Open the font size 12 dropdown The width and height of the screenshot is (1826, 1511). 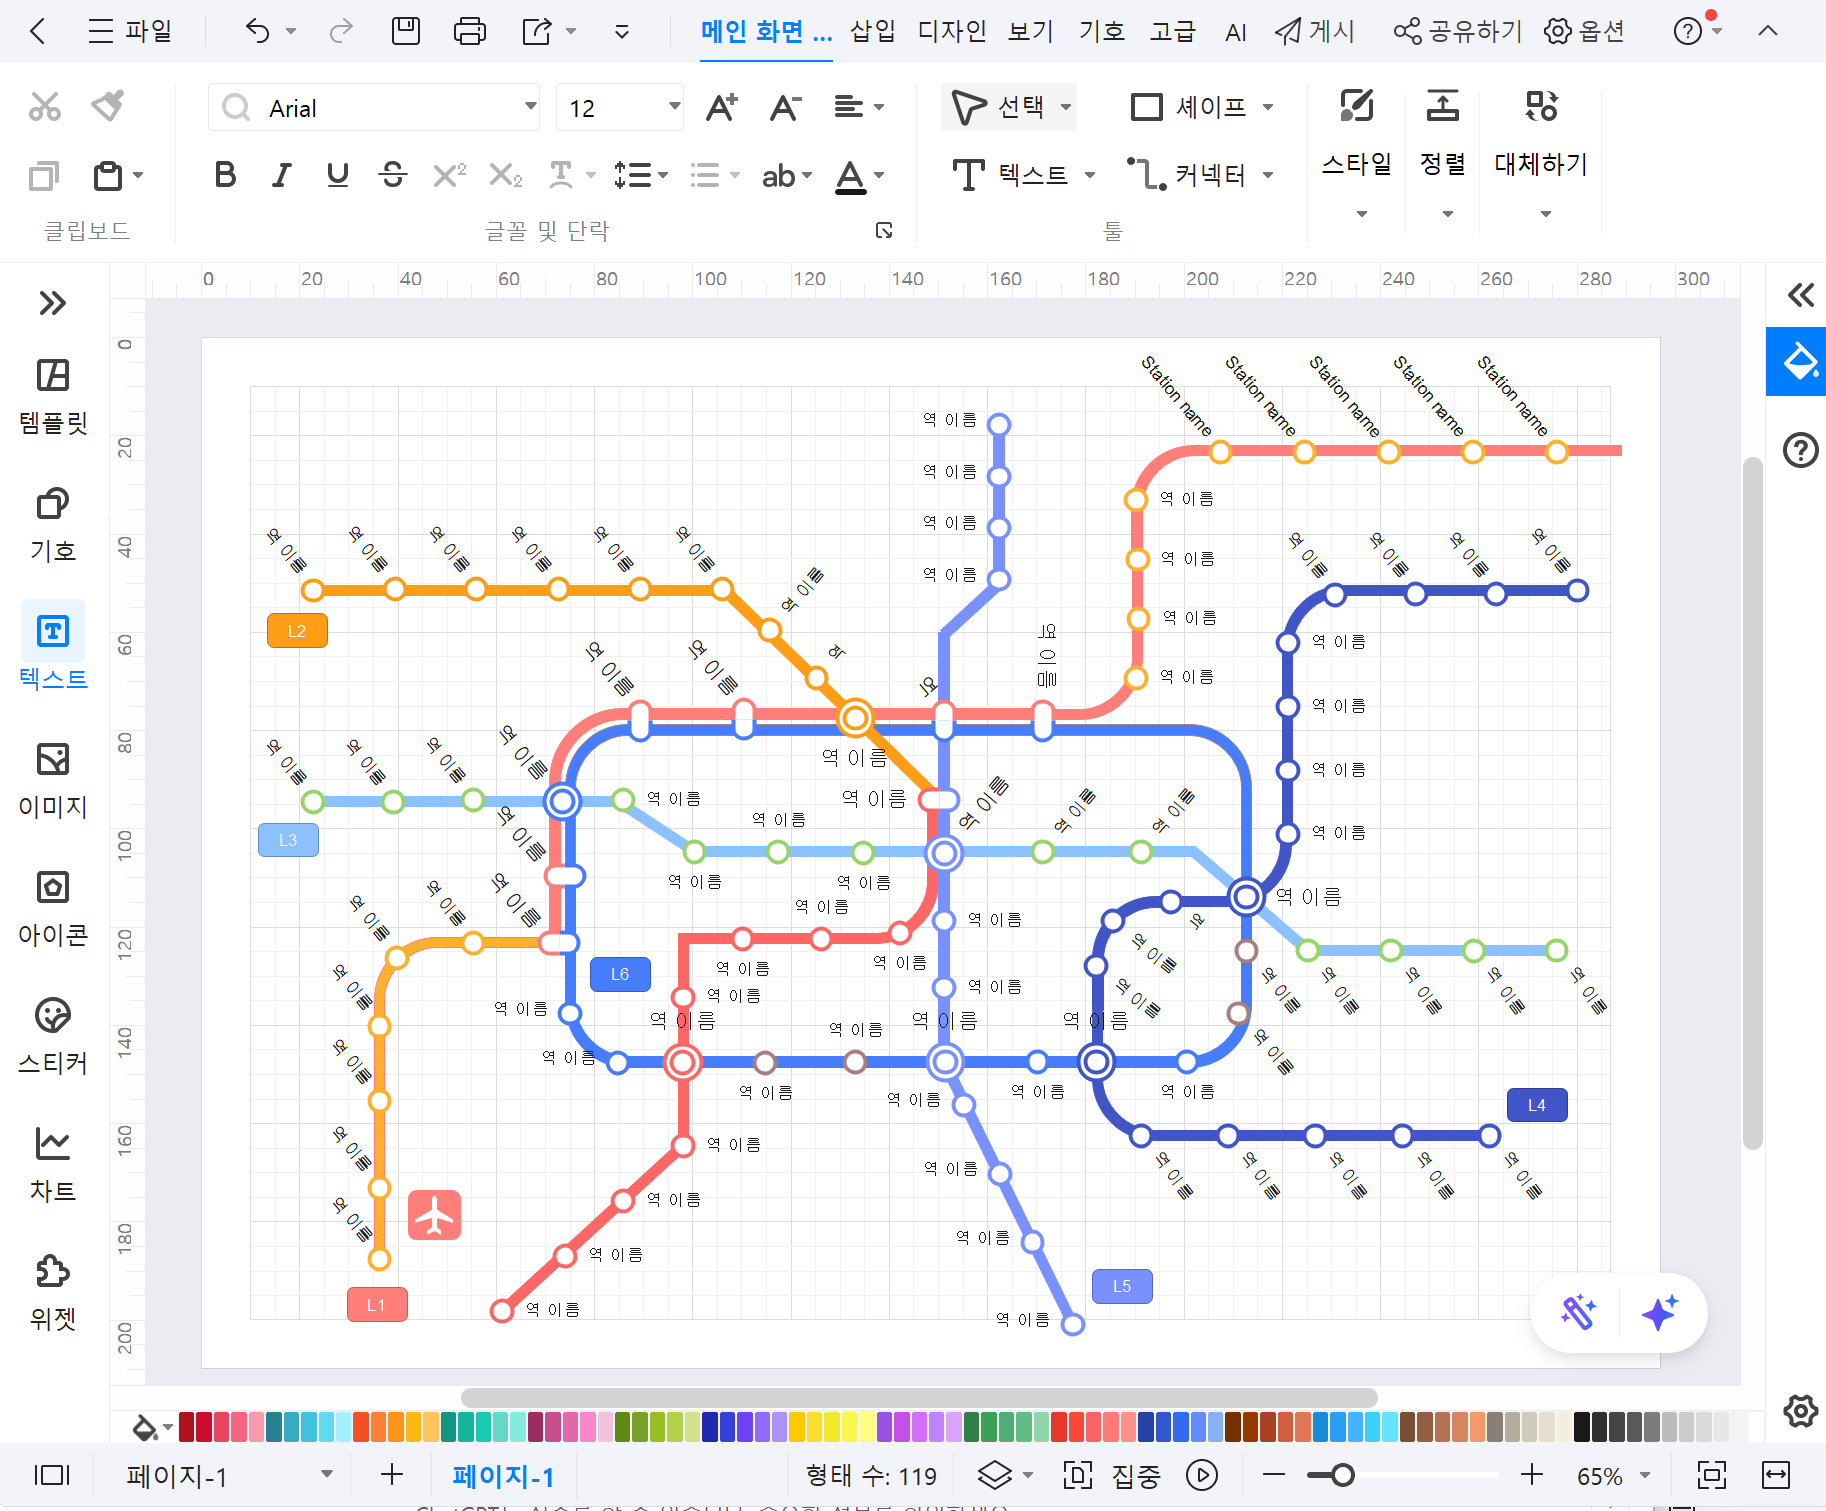coord(675,107)
